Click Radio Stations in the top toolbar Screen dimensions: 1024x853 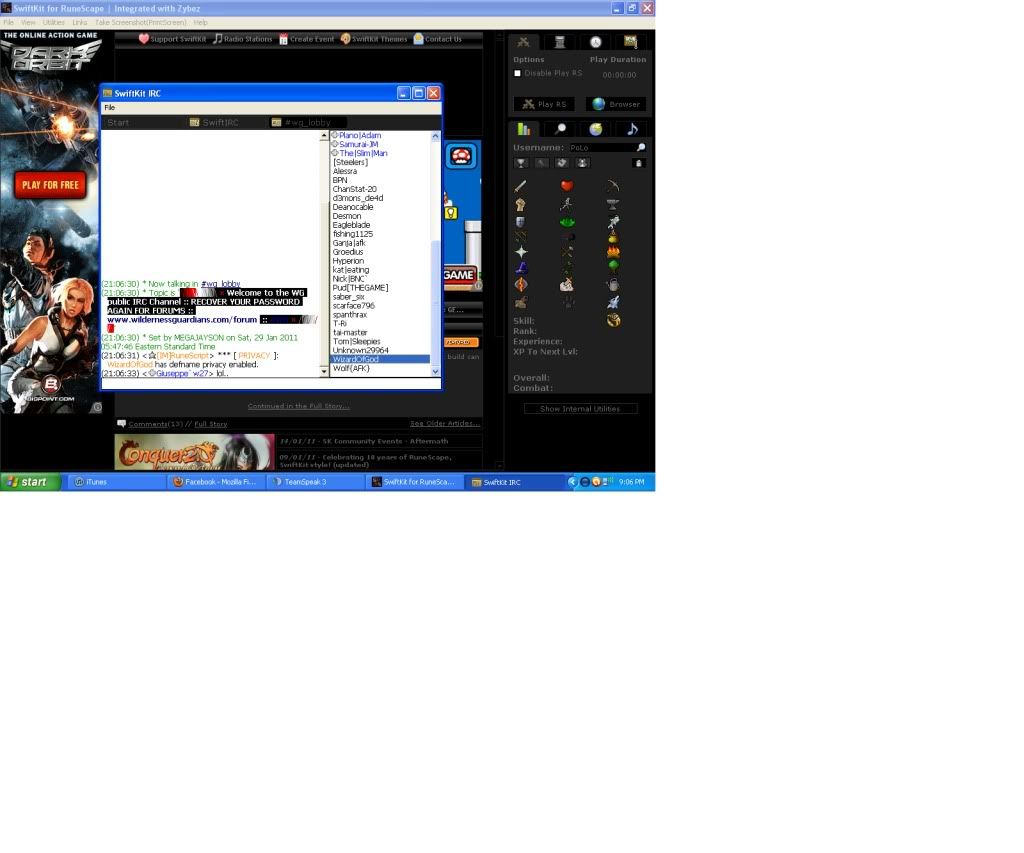pyautogui.click(x=242, y=39)
